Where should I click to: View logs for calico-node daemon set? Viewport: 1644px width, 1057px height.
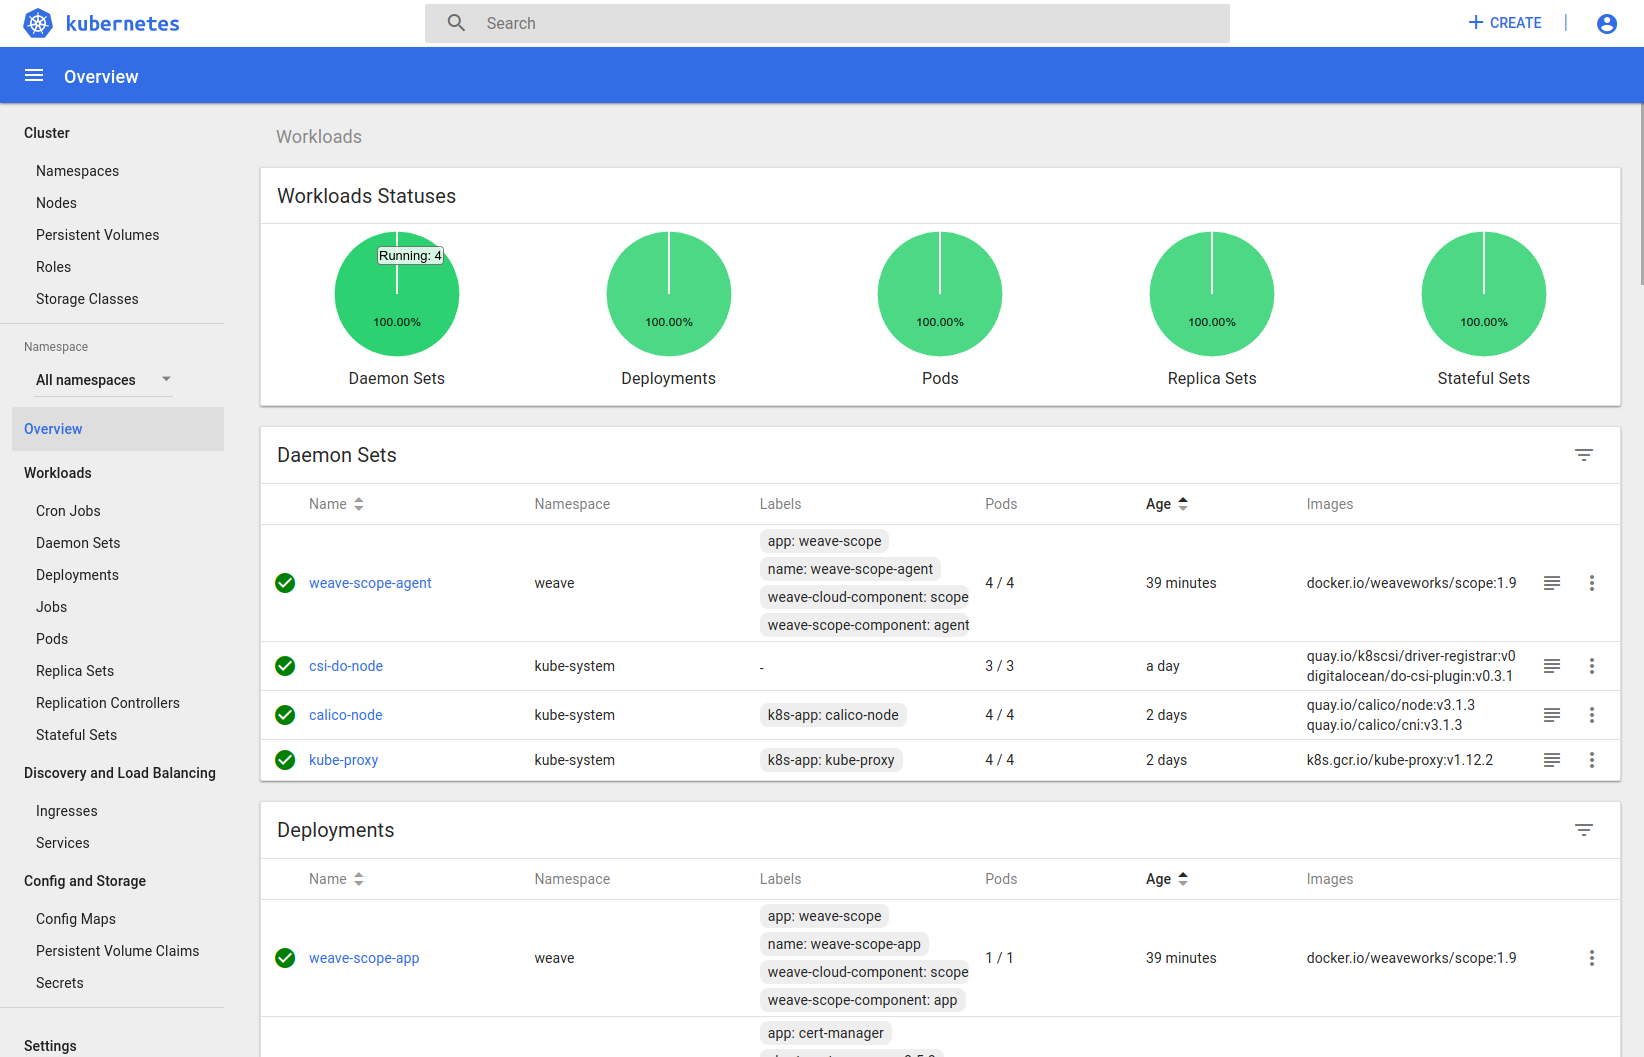pos(1552,715)
